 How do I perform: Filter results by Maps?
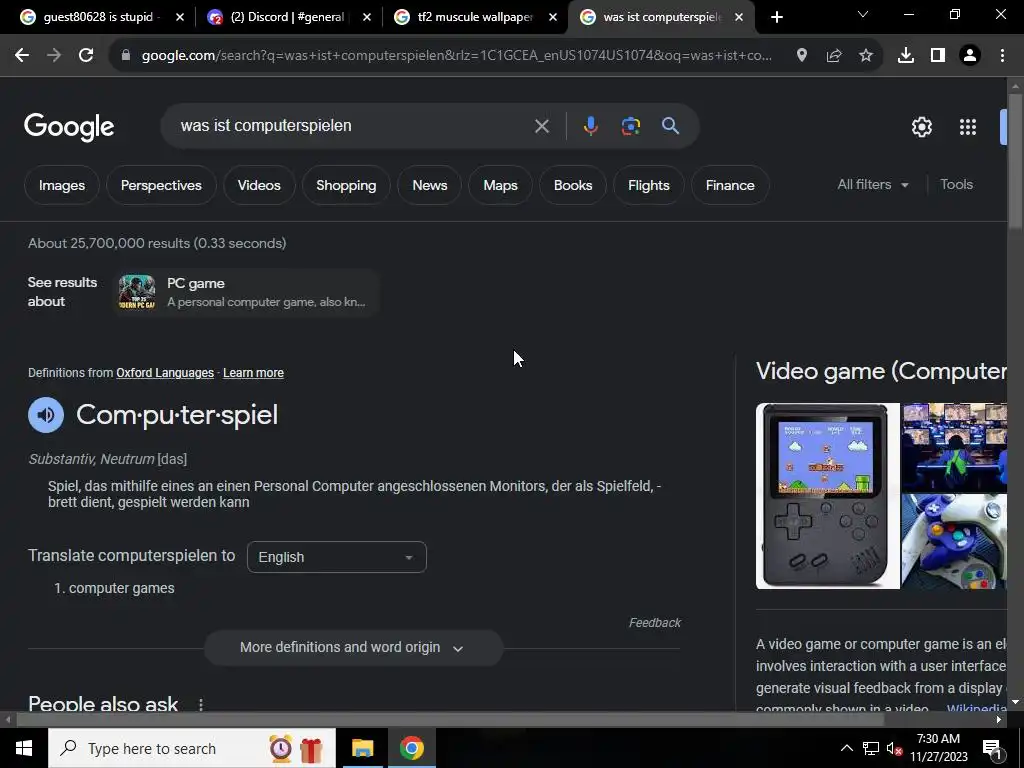click(500, 185)
